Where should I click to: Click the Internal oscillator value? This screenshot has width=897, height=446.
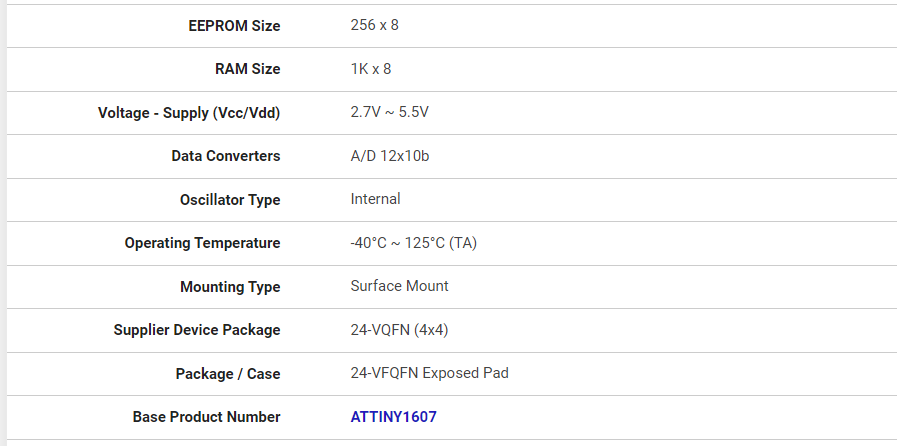click(x=375, y=199)
